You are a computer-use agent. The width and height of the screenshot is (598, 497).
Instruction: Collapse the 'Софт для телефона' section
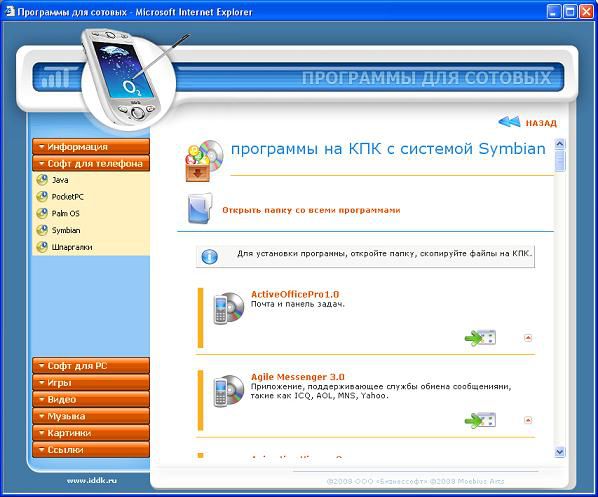(91, 164)
